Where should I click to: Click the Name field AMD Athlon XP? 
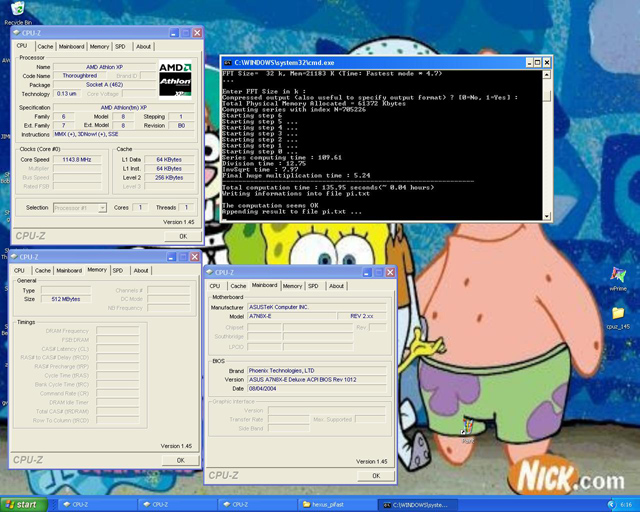[x=104, y=67]
